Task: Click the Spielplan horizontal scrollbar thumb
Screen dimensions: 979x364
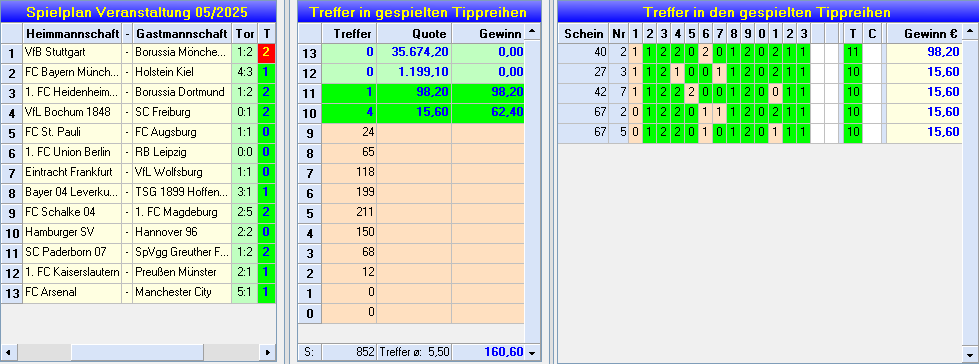Action: [x=137, y=352]
